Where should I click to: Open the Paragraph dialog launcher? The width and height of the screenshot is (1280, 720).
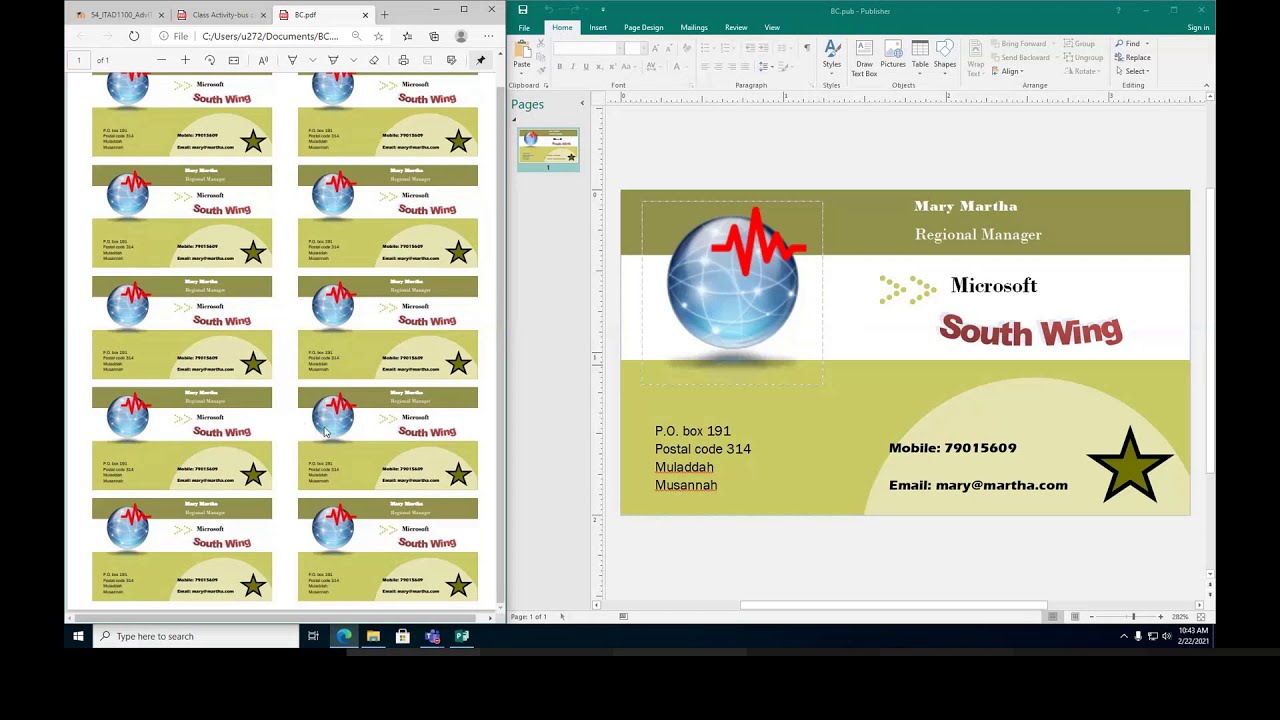(x=813, y=85)
